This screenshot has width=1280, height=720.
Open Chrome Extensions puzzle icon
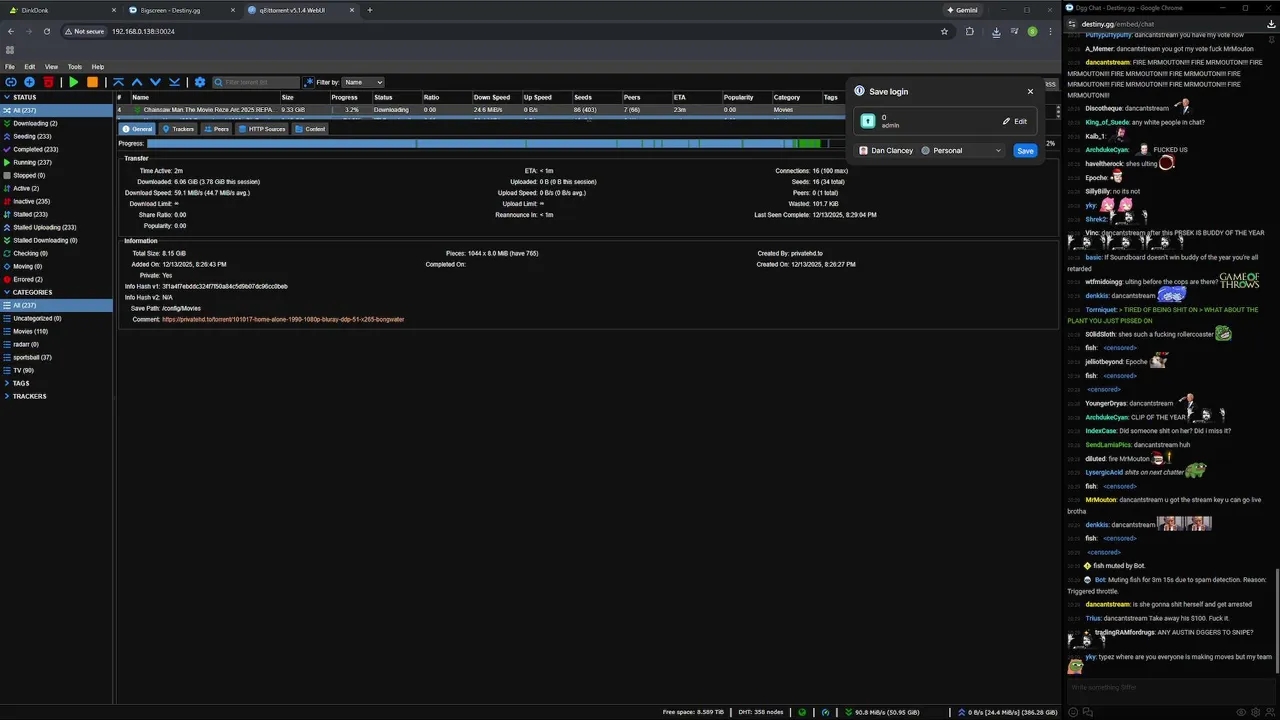click(969, 31)
